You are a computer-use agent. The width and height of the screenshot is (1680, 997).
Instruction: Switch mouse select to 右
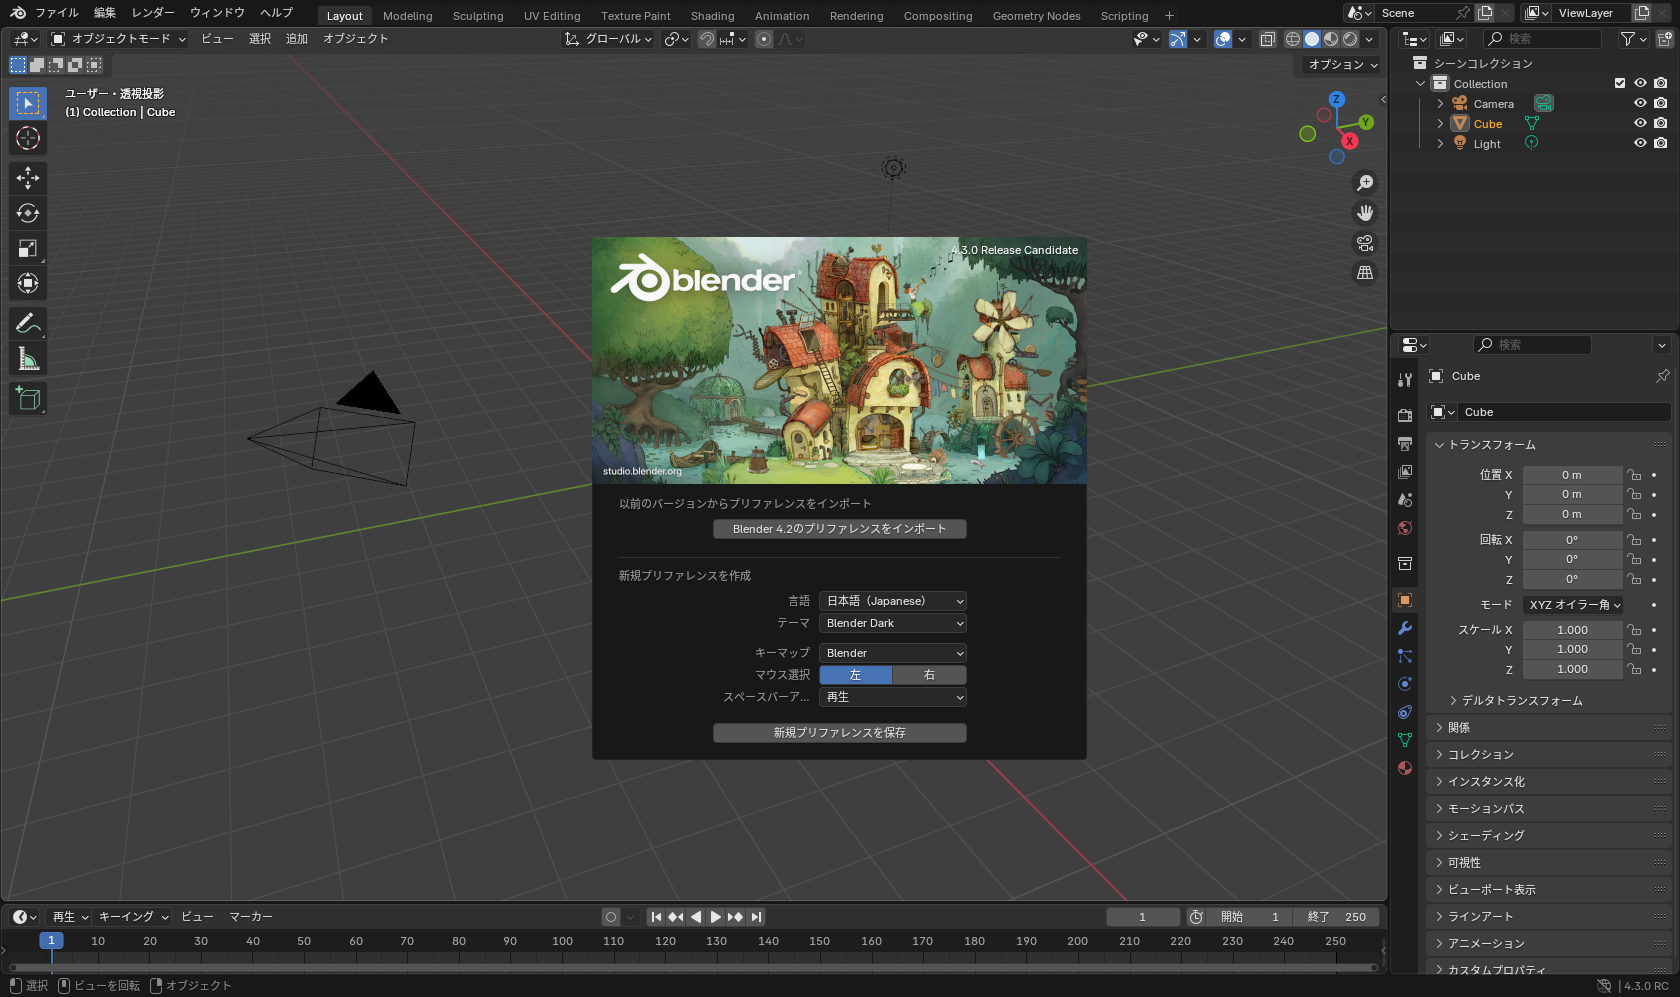[928, 675]
